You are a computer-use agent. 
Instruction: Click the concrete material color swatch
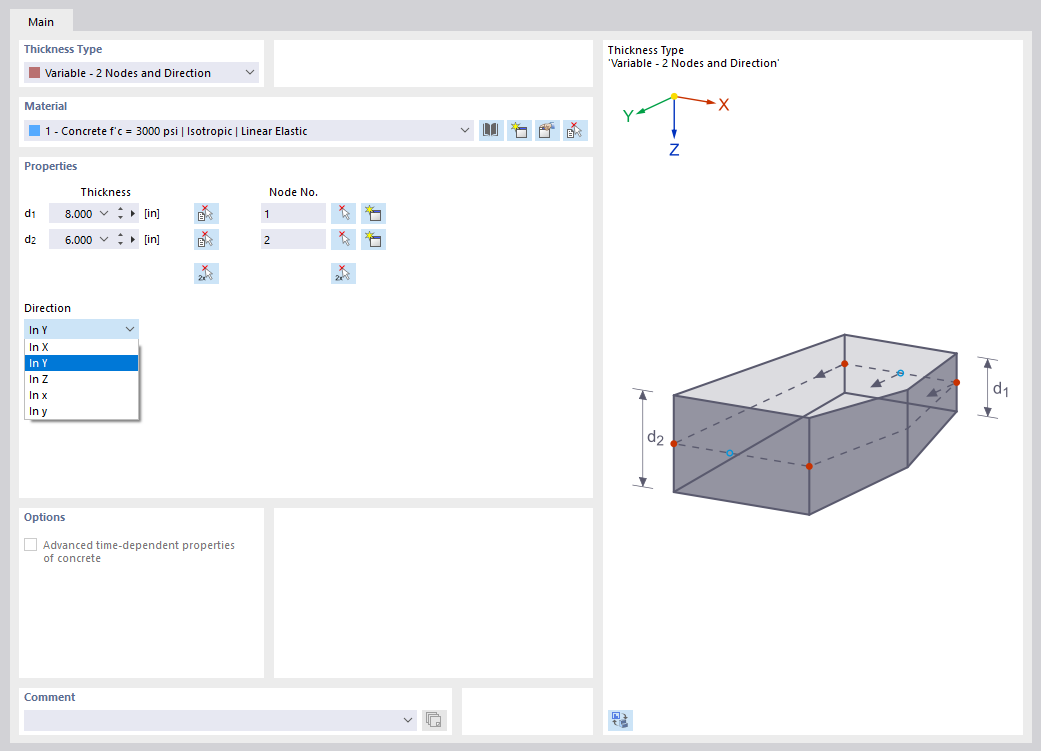(x=34, y=129)
